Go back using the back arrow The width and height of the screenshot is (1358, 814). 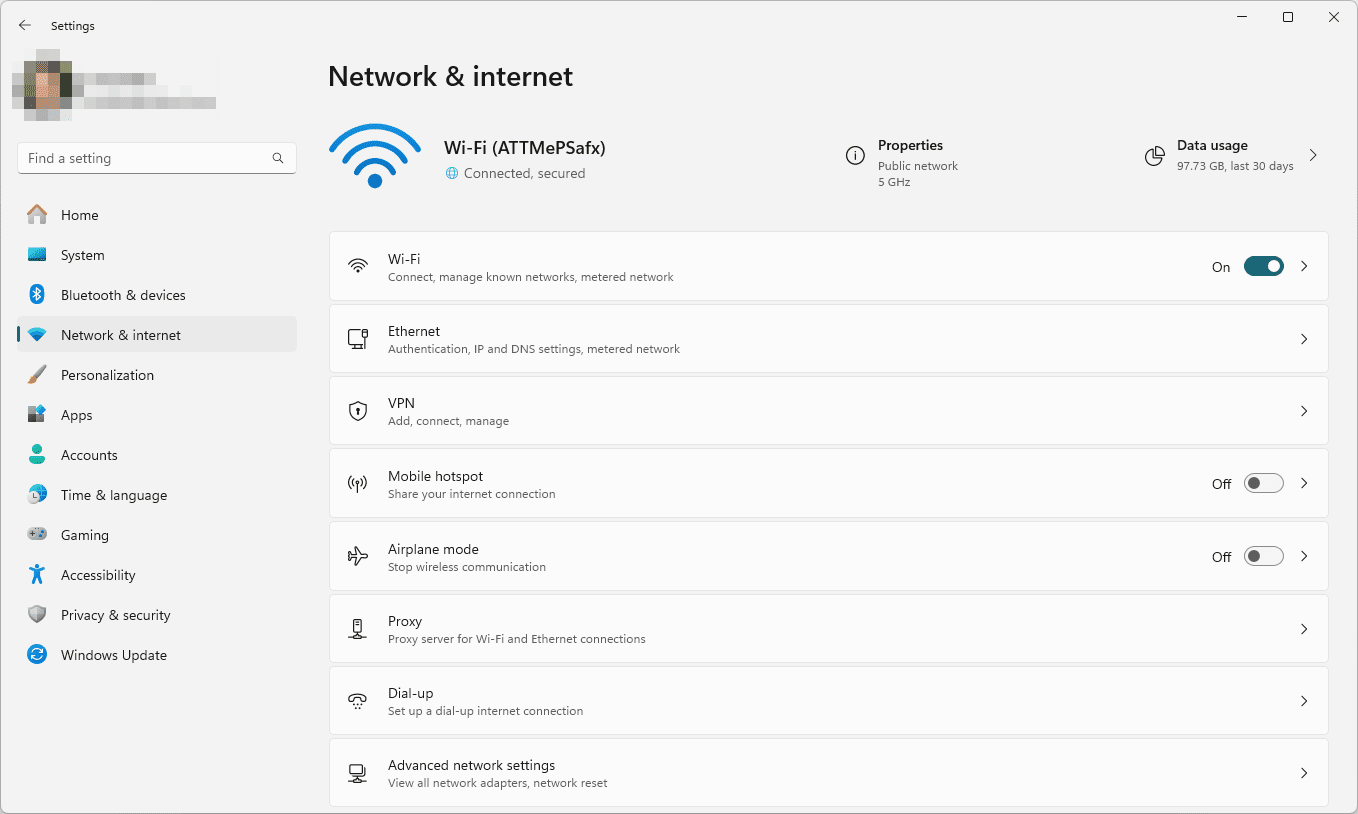click(x=25, y=26)
